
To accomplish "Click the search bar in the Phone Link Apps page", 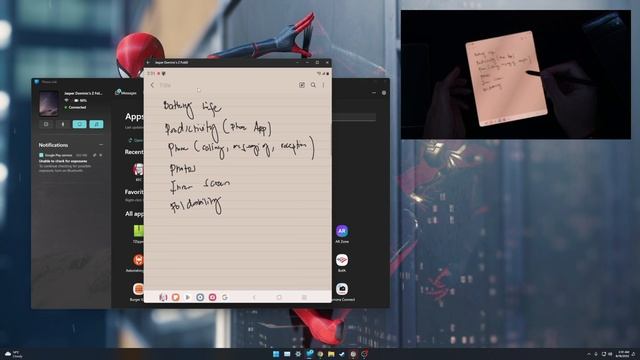I will tap(354, 118).
